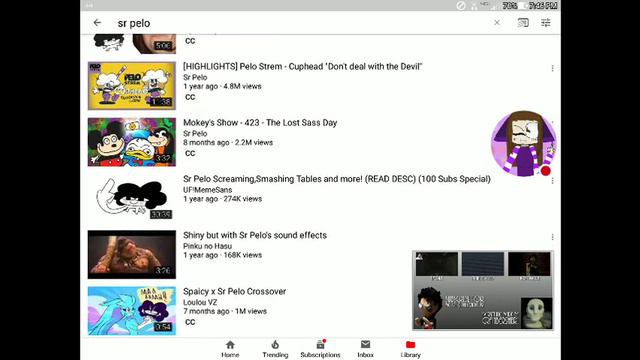Image resolution: width=640 pixels, height=360 pixels.
Task: Open the 'Spaicy x Sr Pelo Crossover' title
Action: click(234, 291)
